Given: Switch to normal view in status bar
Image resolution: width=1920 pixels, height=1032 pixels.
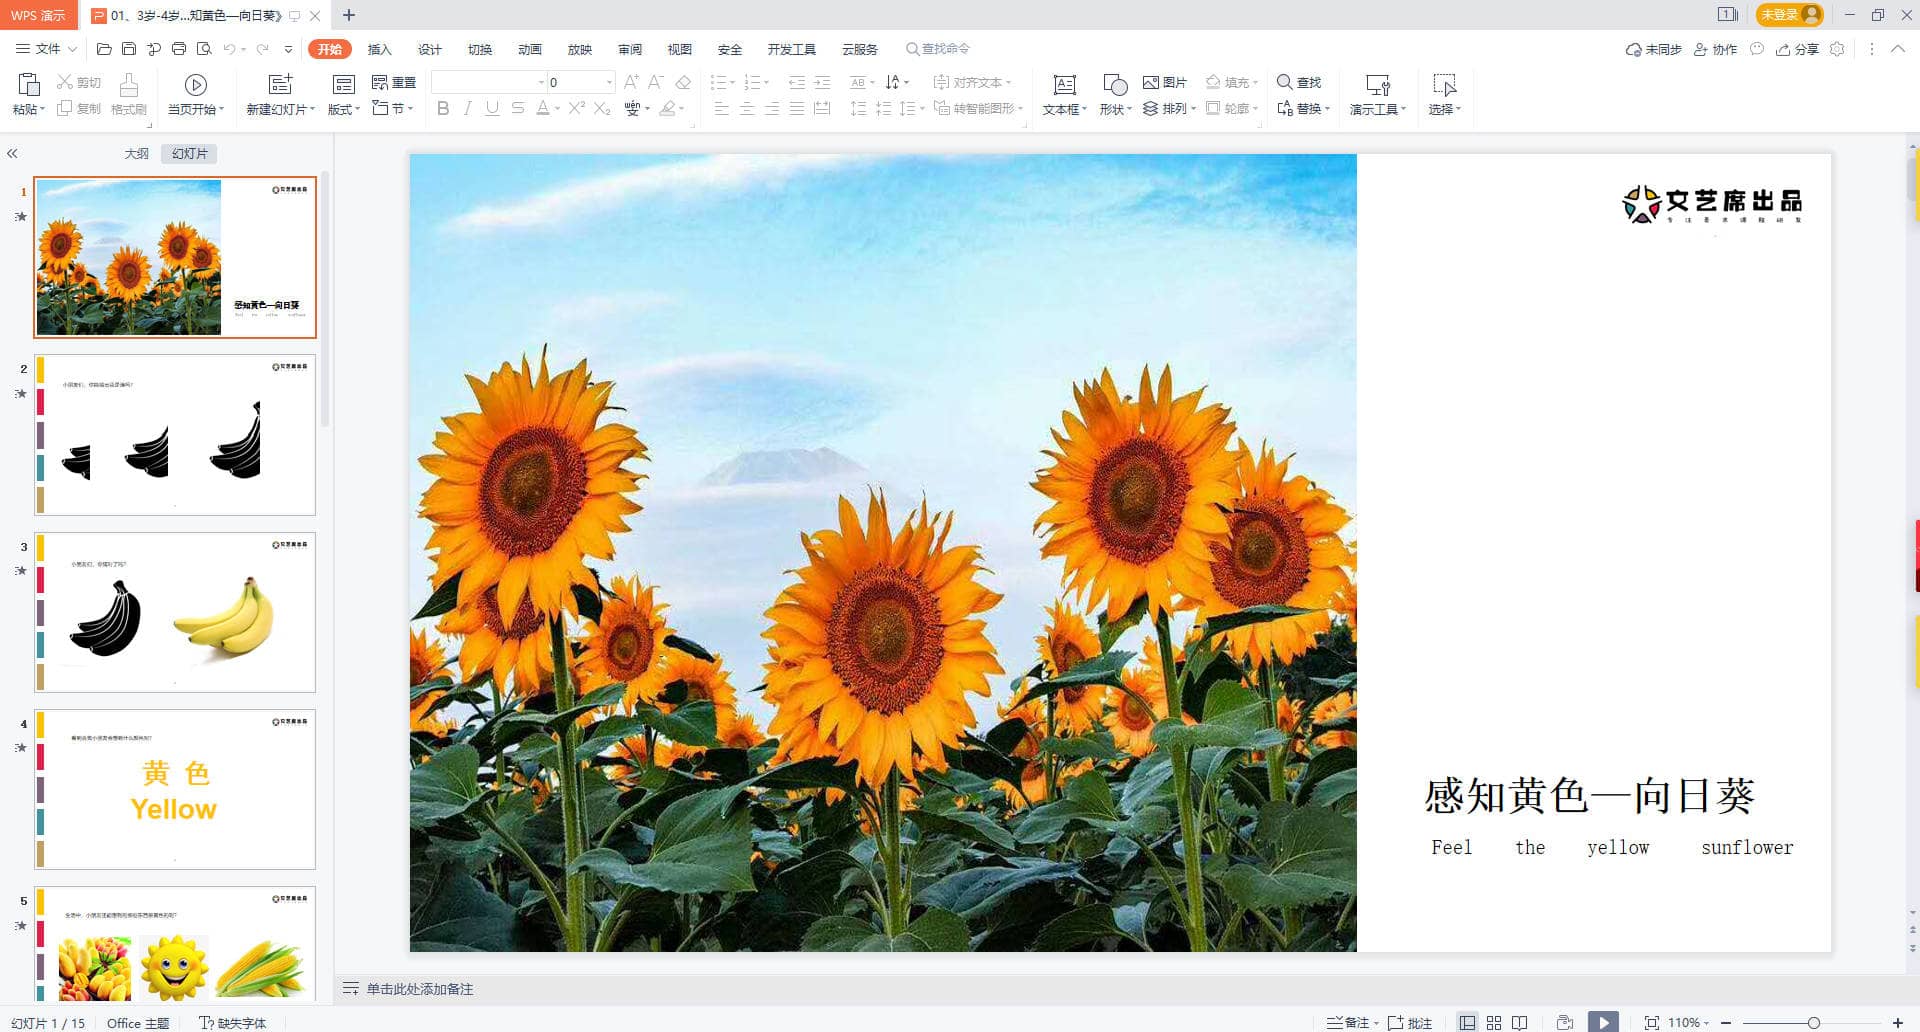Looking at the screenshot, I should tap(1467, 1022).
